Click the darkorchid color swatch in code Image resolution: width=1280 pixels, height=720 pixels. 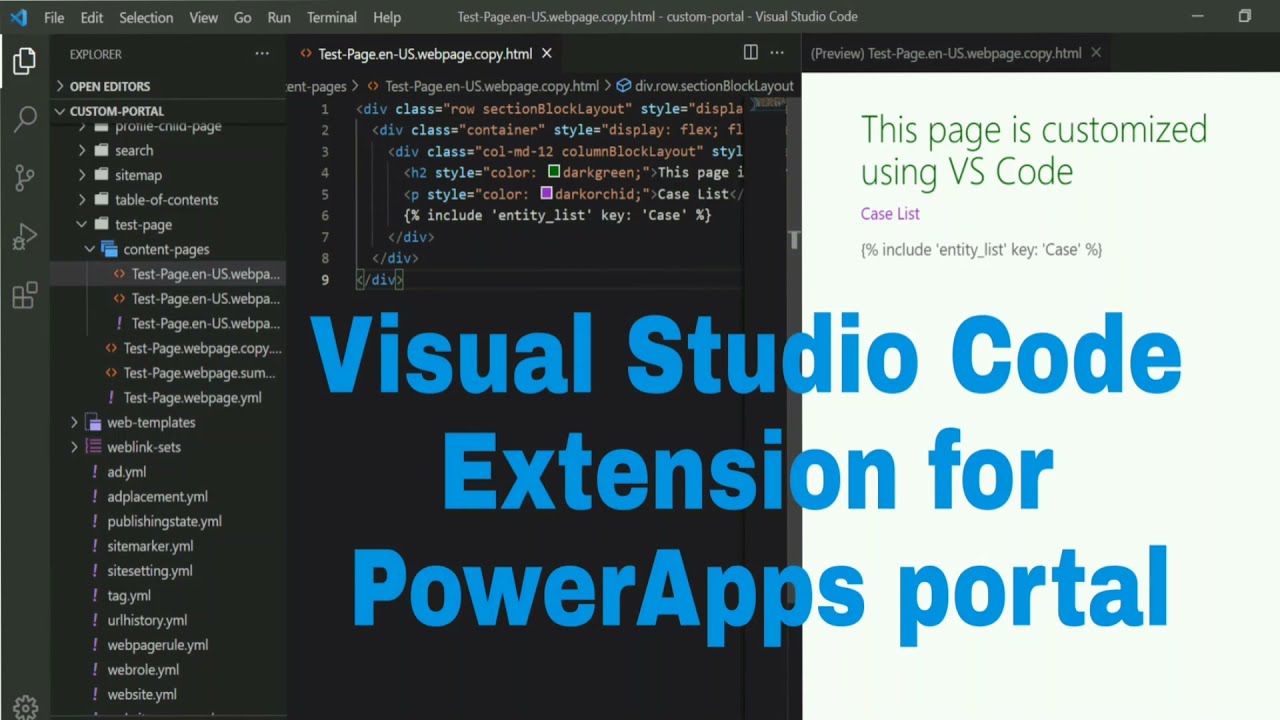click(x=546, y=194)
